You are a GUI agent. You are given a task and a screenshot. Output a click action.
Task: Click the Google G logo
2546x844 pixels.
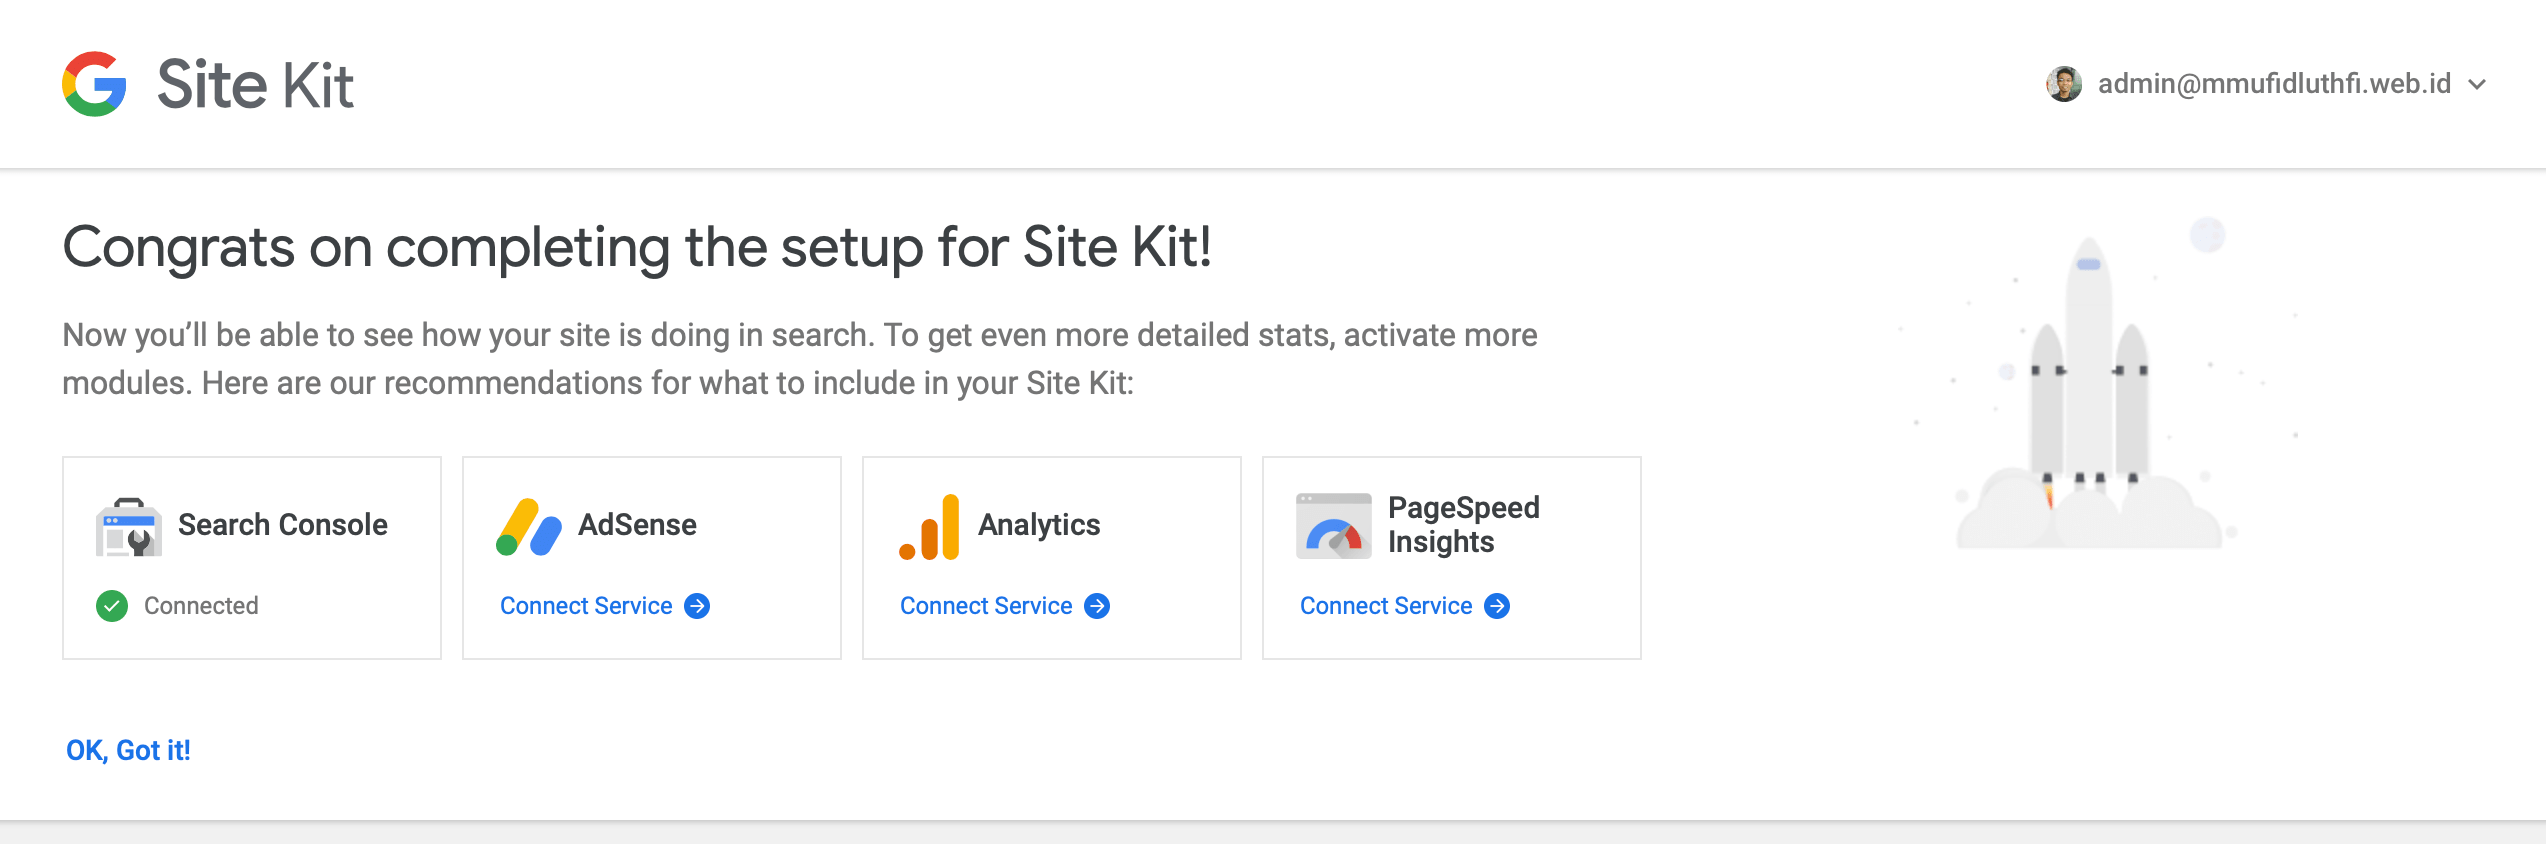pyautogui.click(x=94, y=84)
